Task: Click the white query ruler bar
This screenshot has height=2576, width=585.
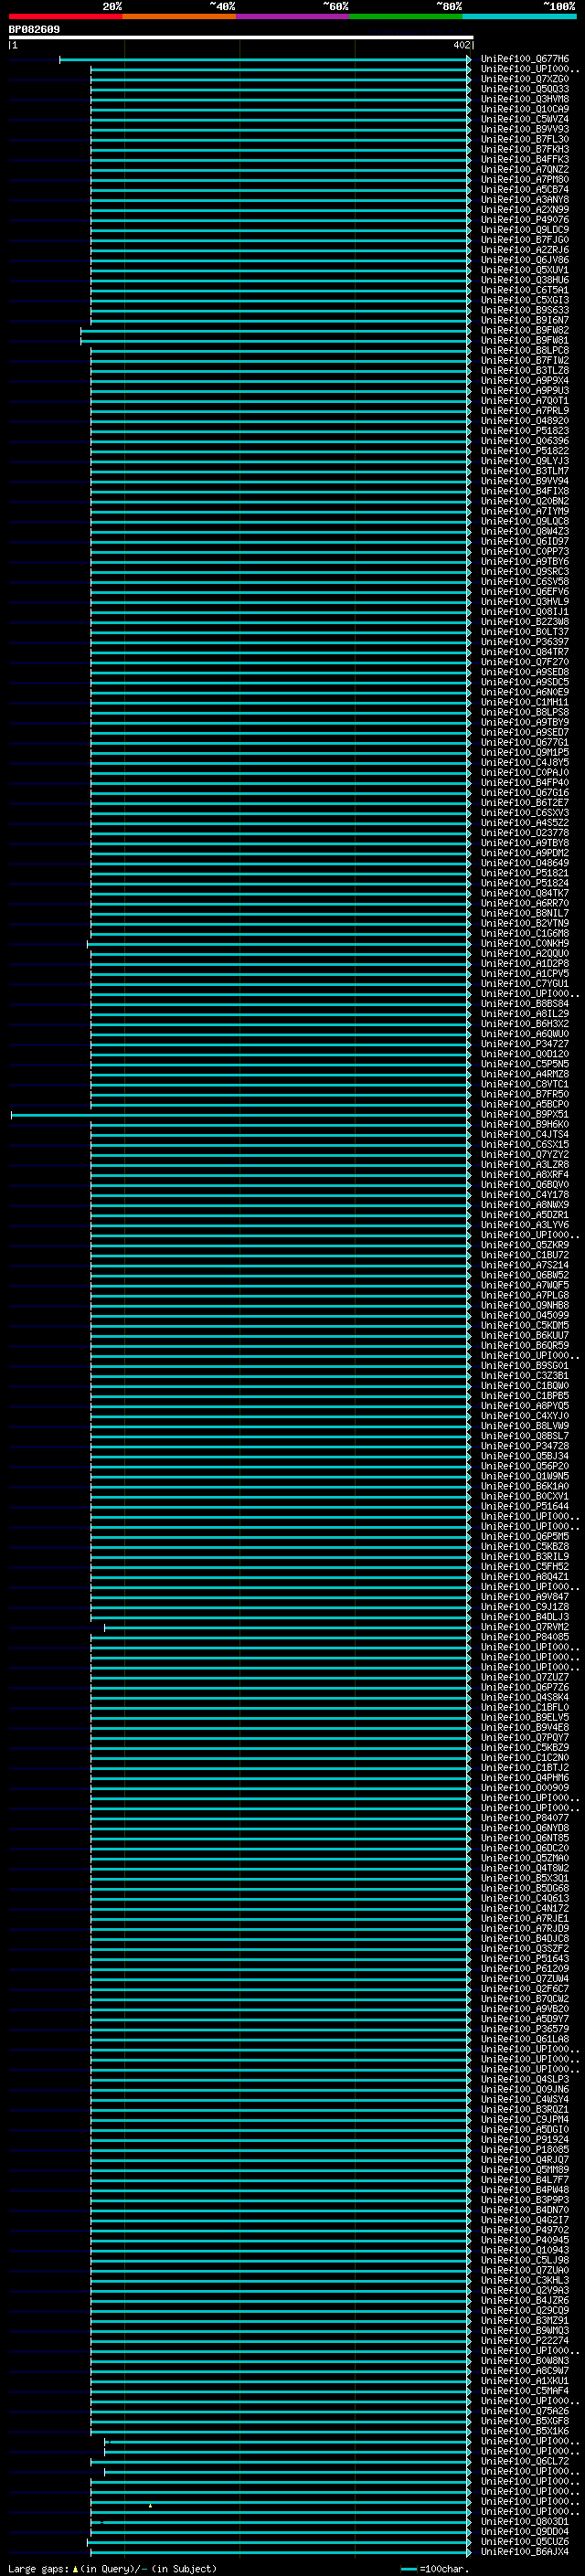Action: click(241, 37)
